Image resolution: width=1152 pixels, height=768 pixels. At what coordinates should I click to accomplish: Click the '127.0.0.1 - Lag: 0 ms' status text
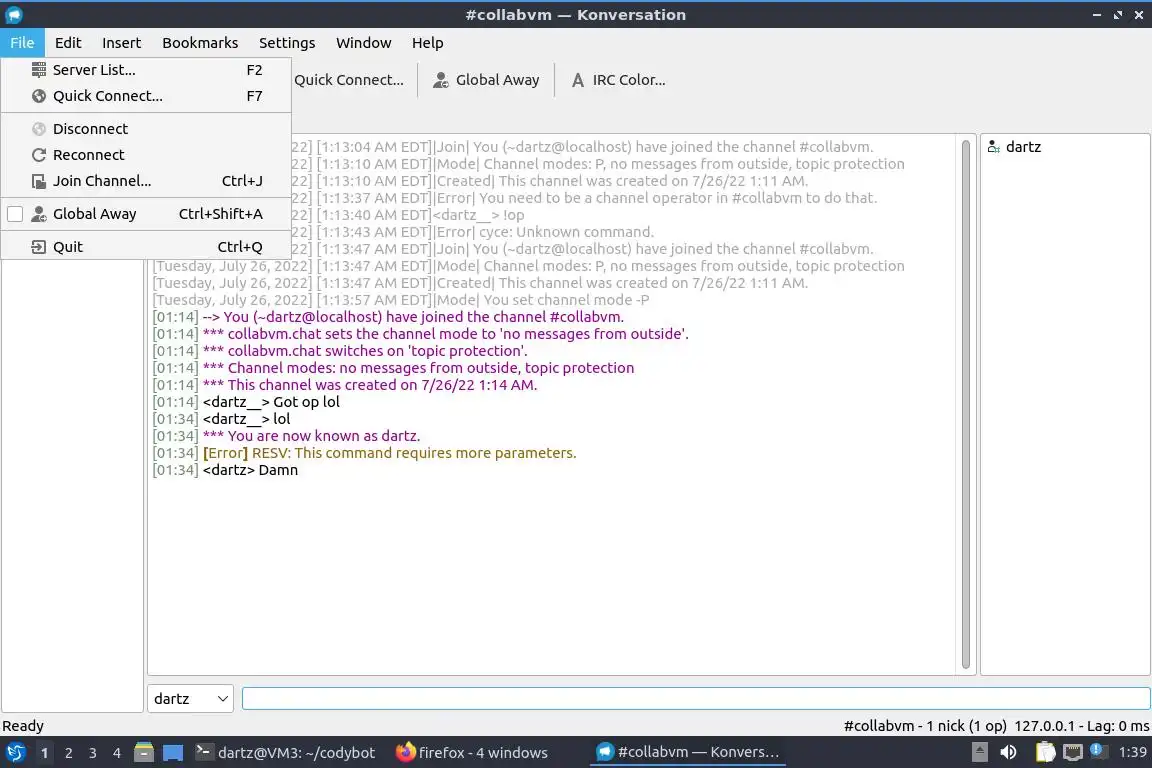pos(1081,726)
